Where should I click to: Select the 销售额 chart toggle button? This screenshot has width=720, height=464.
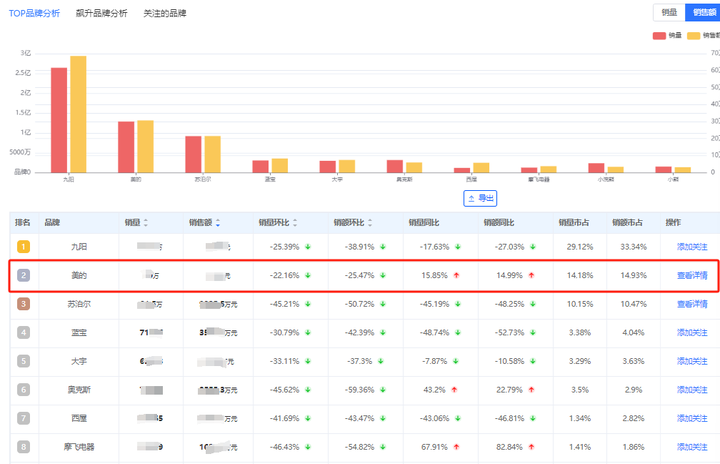703,12
